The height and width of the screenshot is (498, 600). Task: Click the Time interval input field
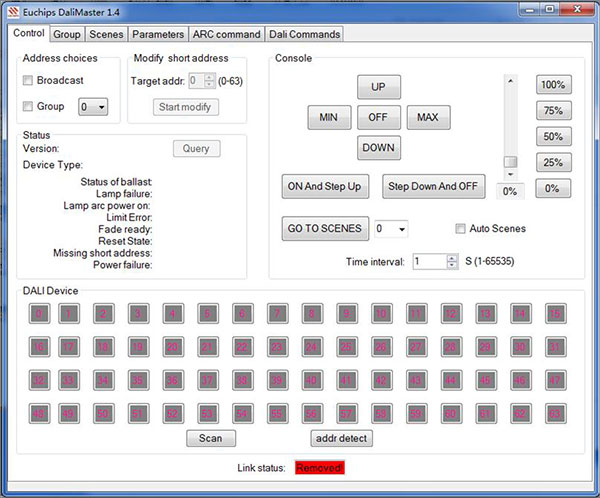pos(423,261)
